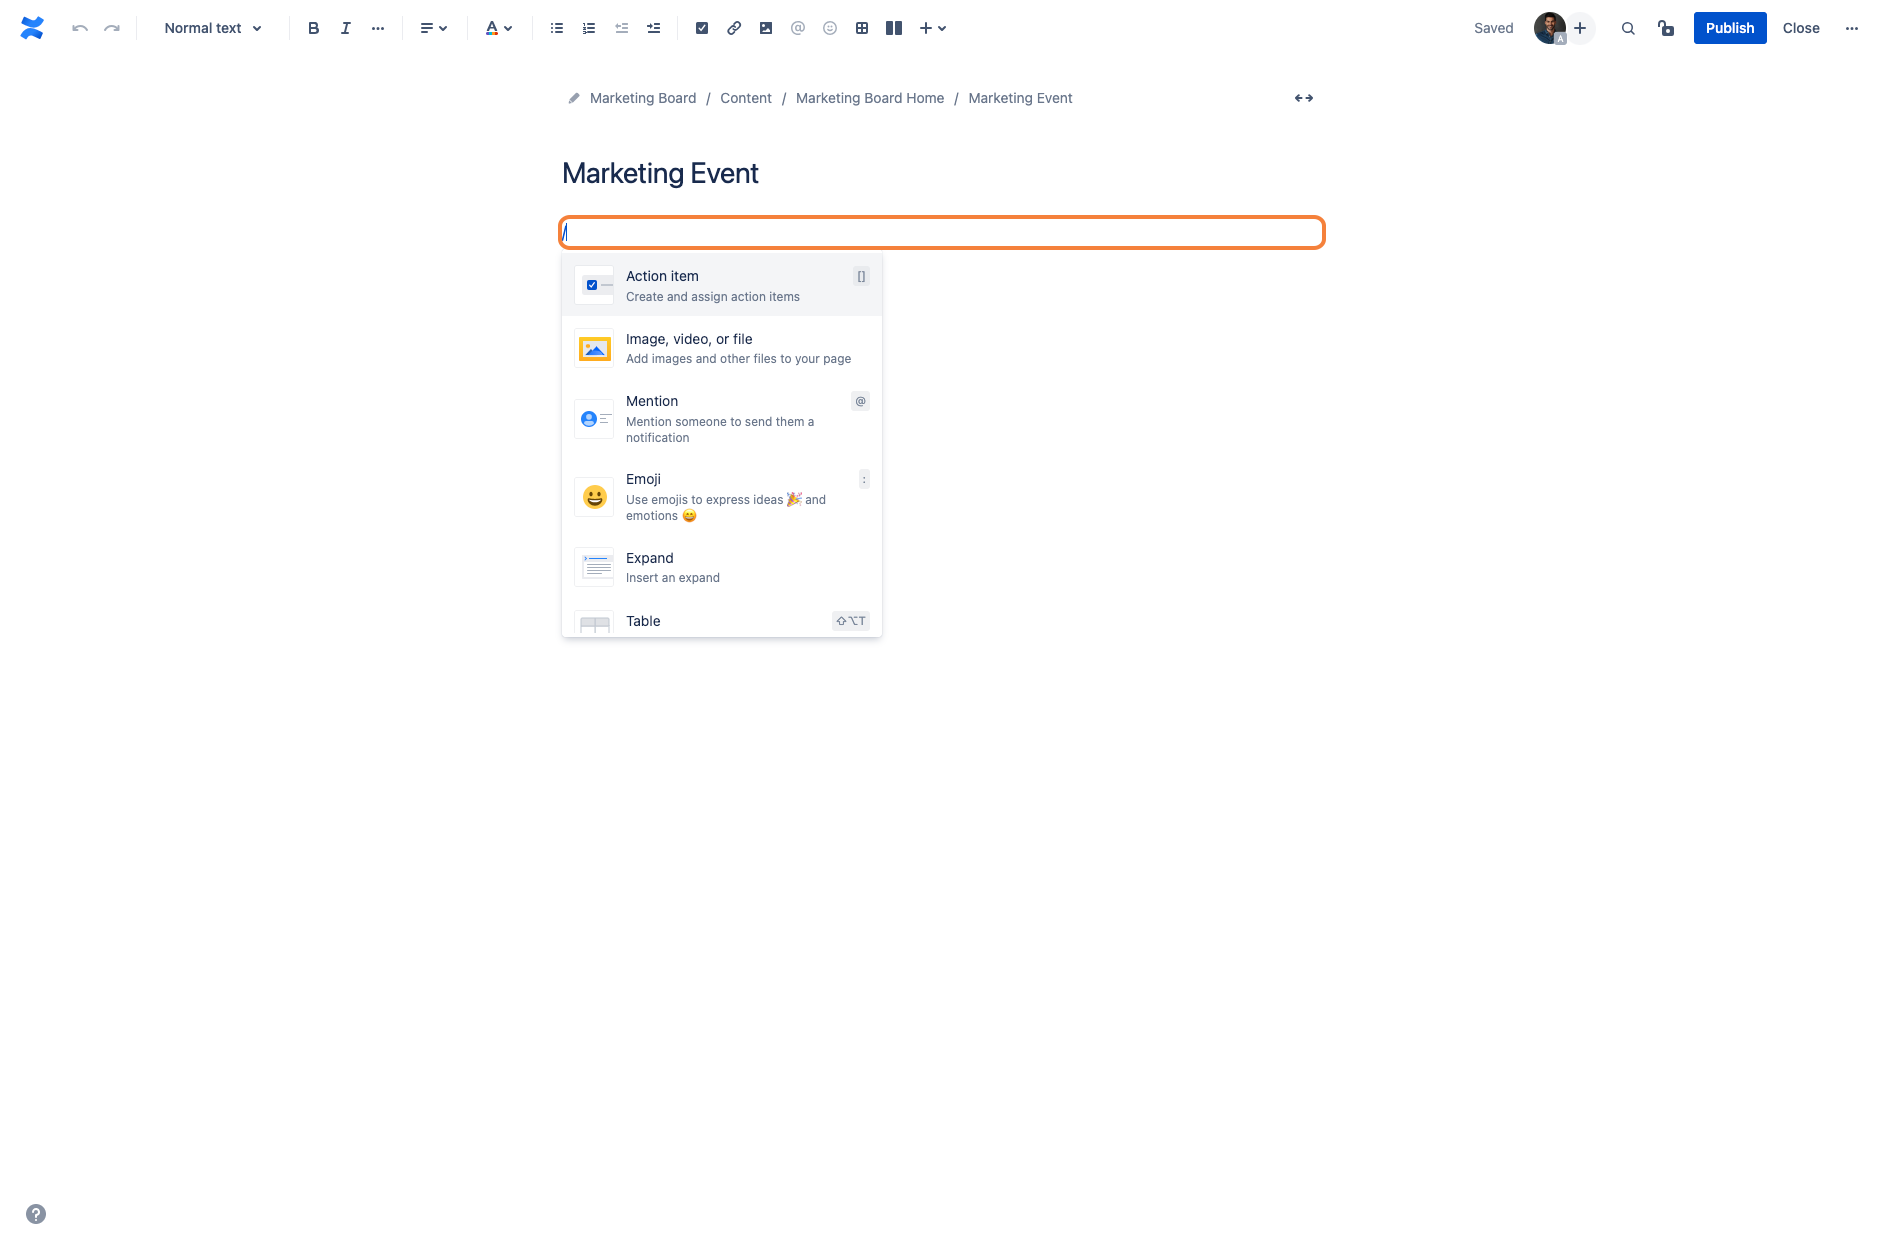Insert table using toolbar icon
Image resolution: width=1892 pixels, height=1254 pixels.
pyautogui.click(x=862, y=28)
